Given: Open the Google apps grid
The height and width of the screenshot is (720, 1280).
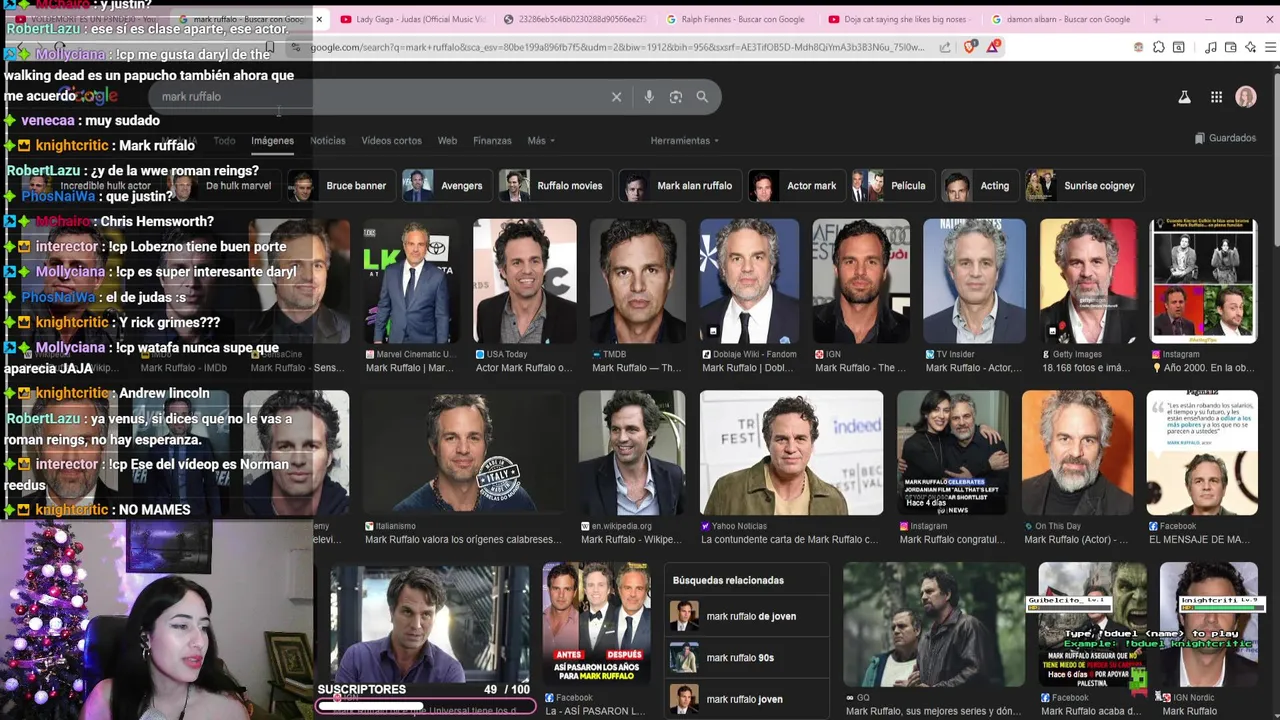Looking at the screenshot, I should point(1216,97).
